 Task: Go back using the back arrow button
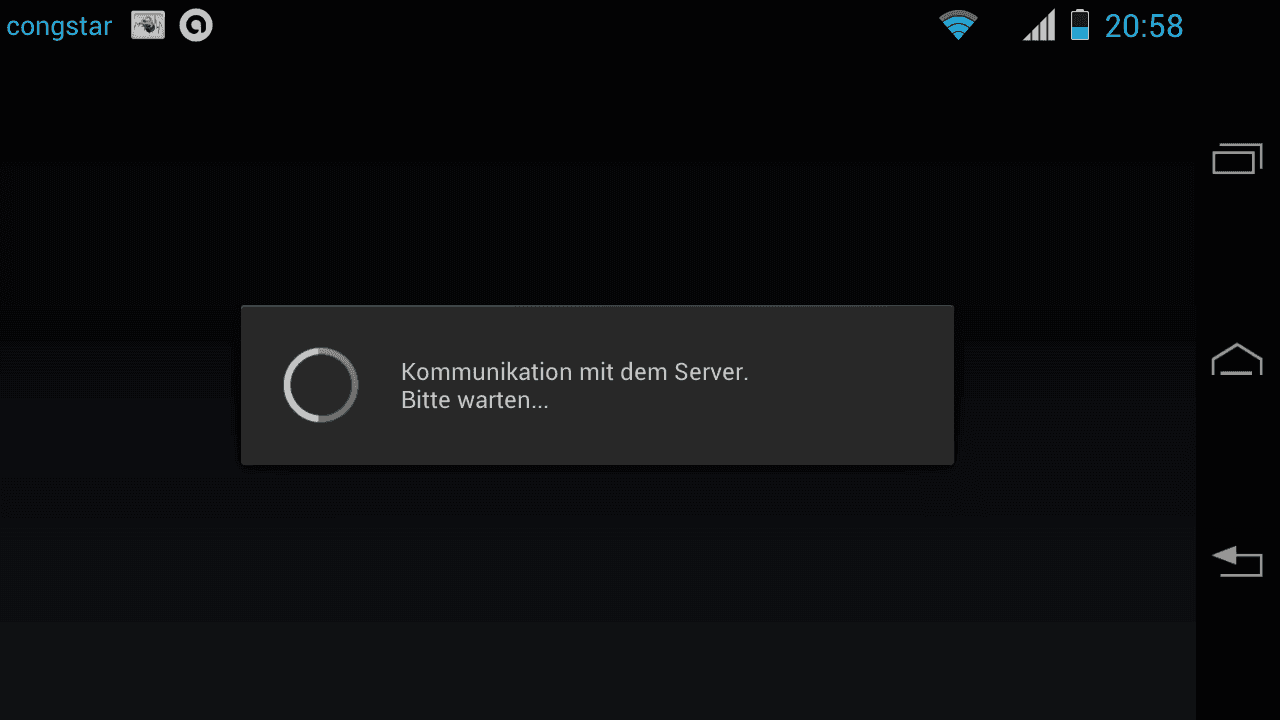1238,561
